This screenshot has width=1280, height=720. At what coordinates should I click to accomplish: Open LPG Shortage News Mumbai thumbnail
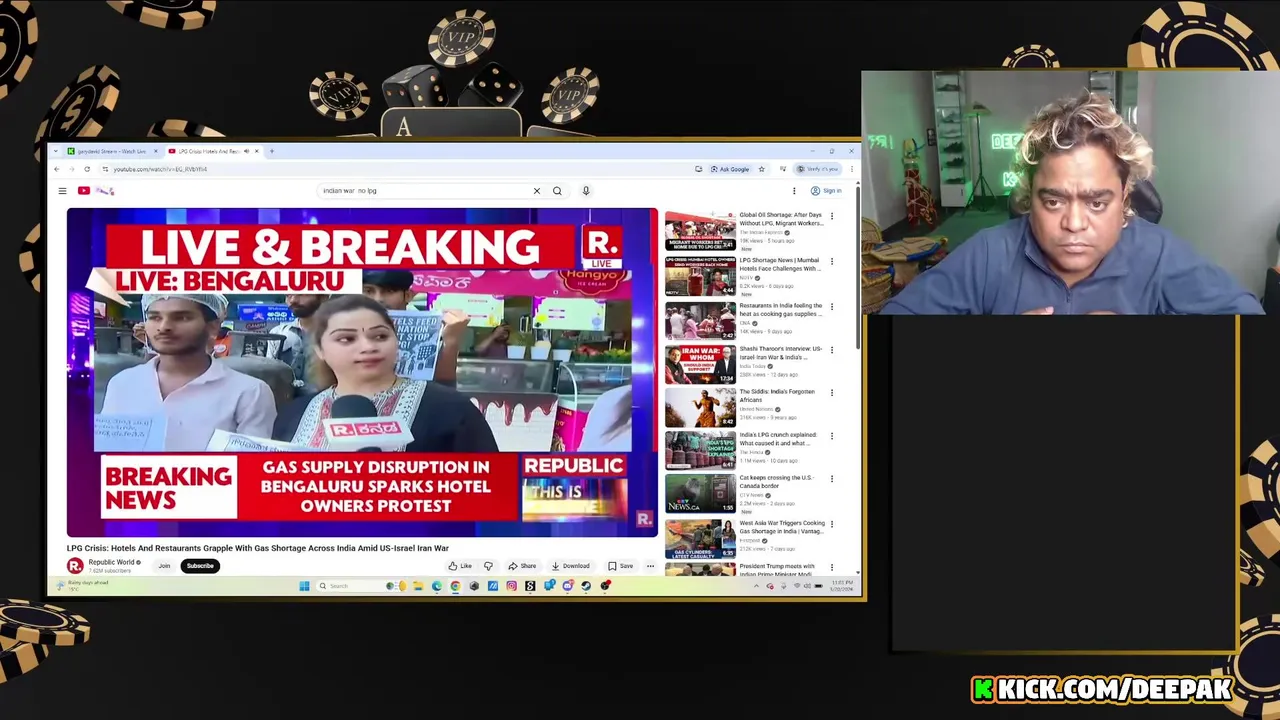tap(700, 276)
